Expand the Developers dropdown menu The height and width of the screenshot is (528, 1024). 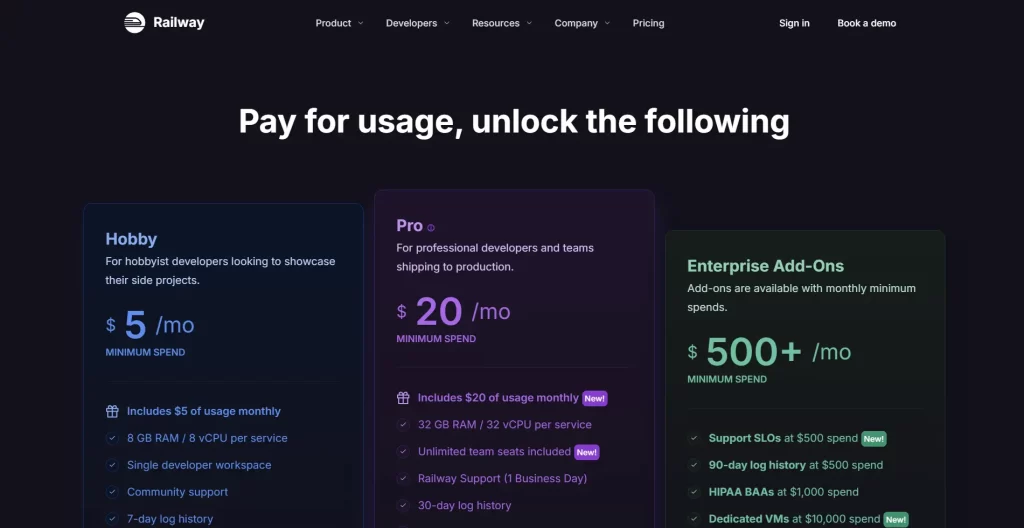point(418,23)
